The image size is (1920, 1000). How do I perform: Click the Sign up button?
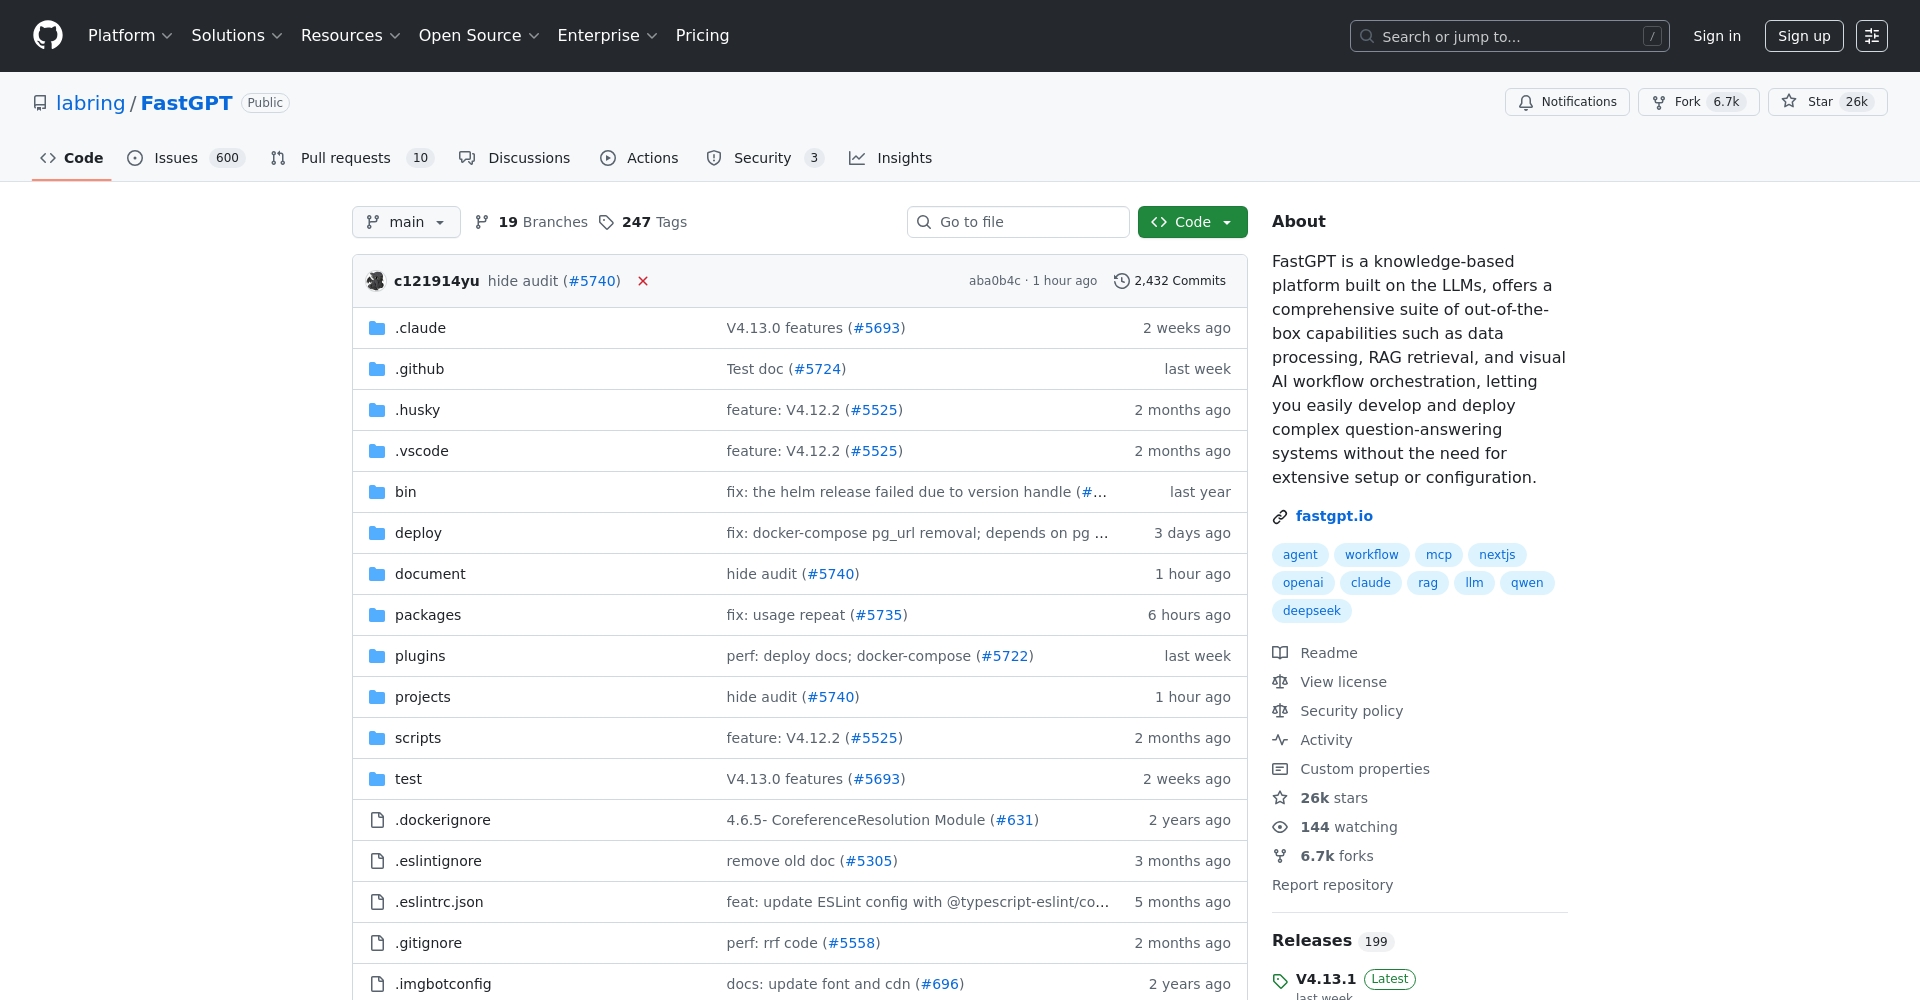(1803, 36)
